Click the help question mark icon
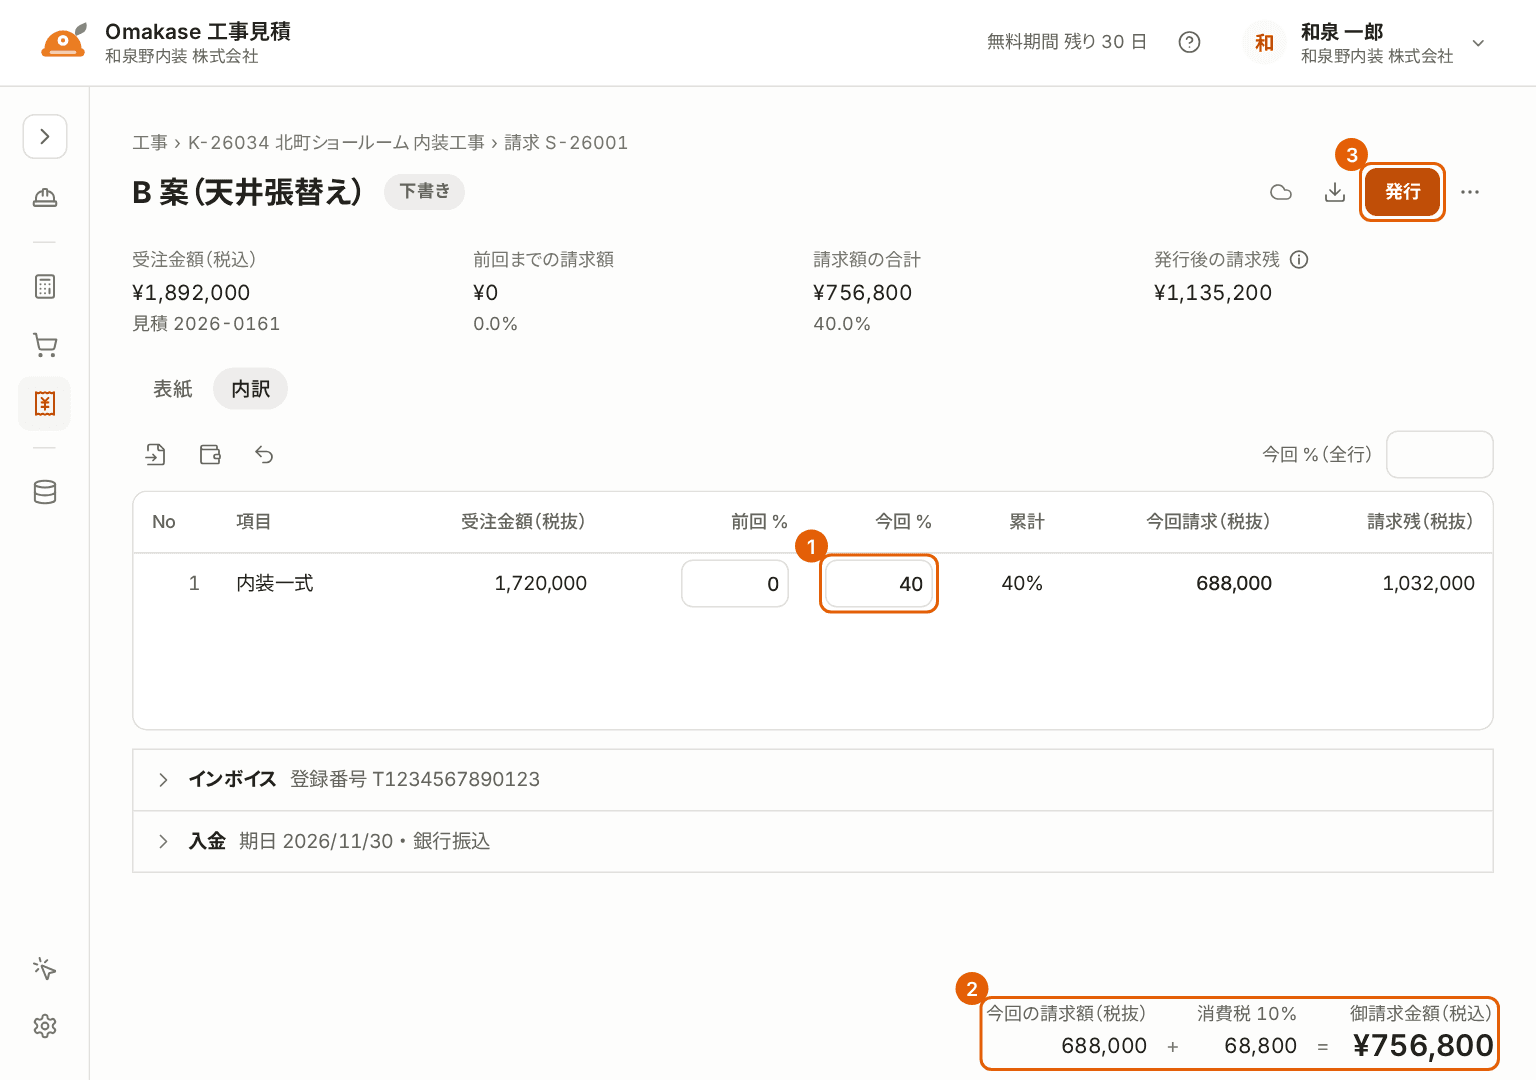The image size is (1536, 1080). click(1189, 42)
